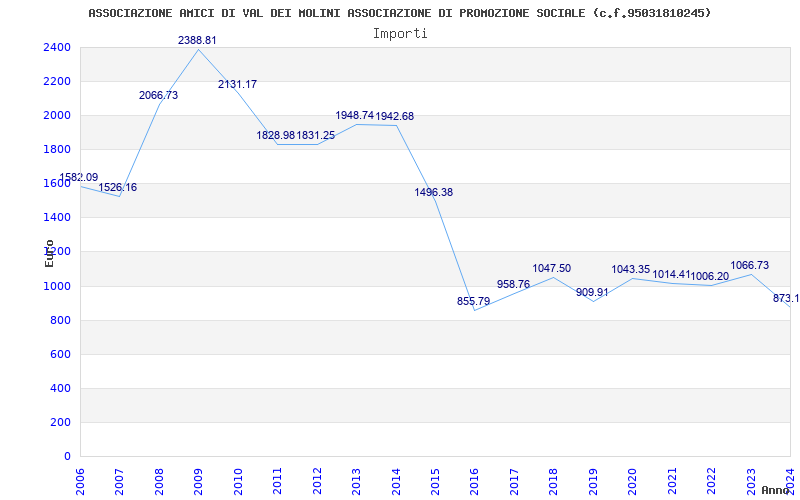
Task: Click the 800 y-axis tick
Action: [61, 320]
